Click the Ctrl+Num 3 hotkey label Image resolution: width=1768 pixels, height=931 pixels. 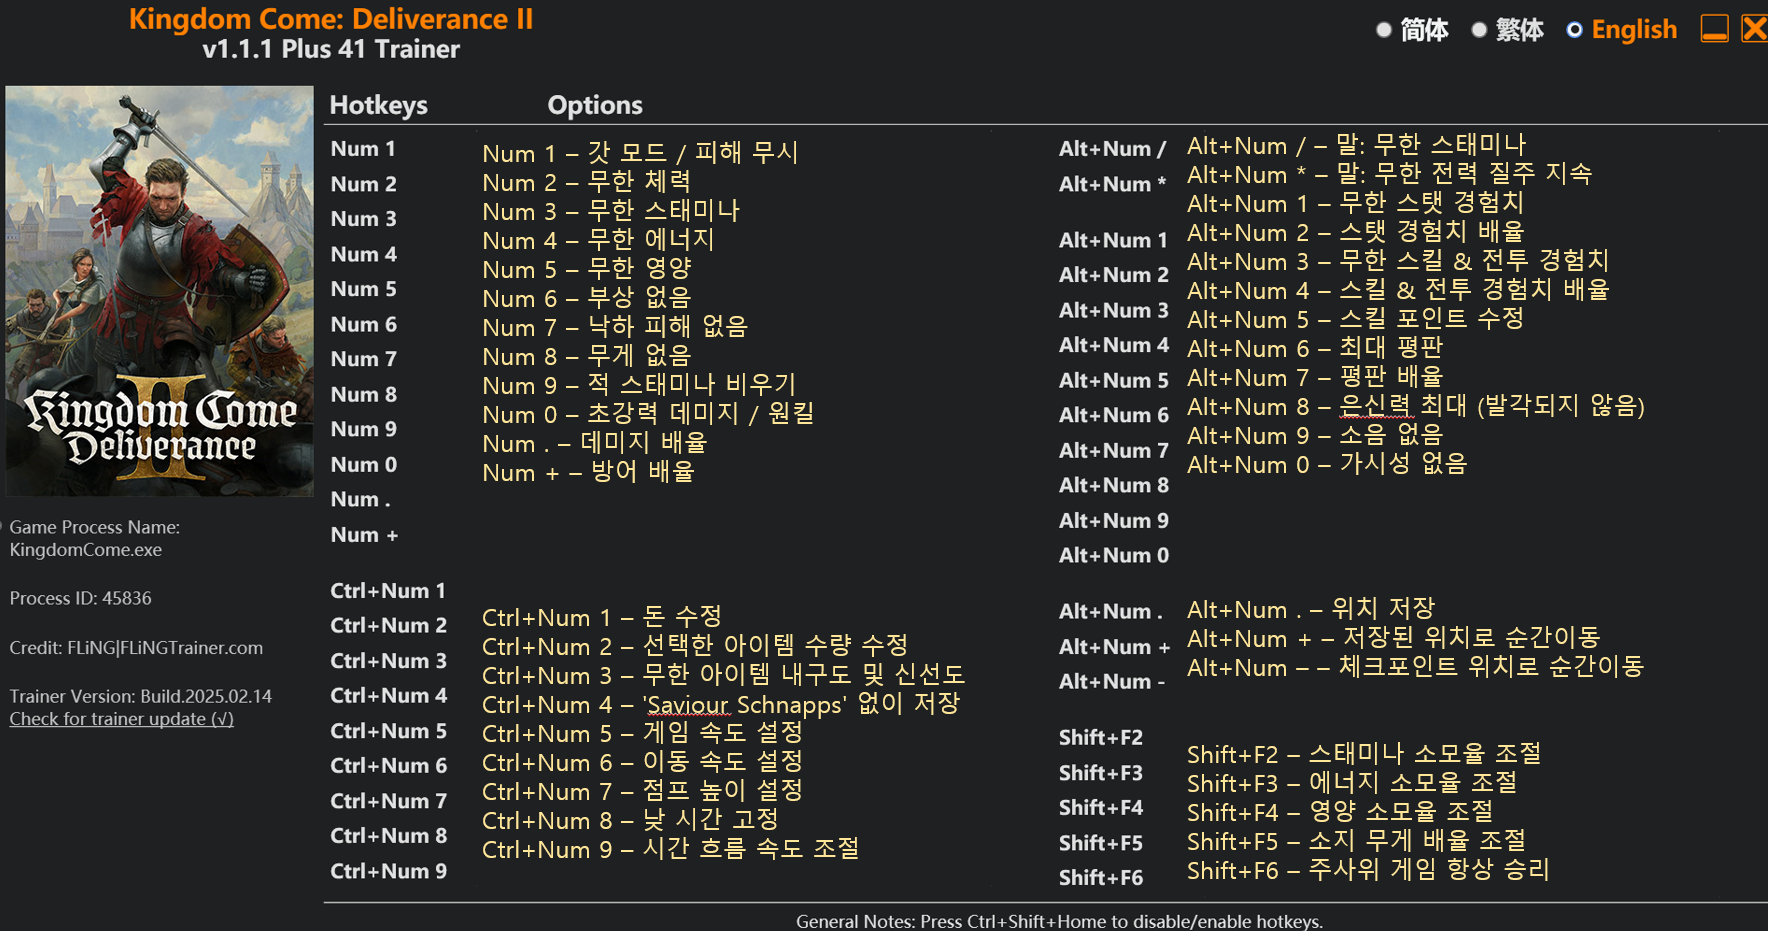[388, 661]
